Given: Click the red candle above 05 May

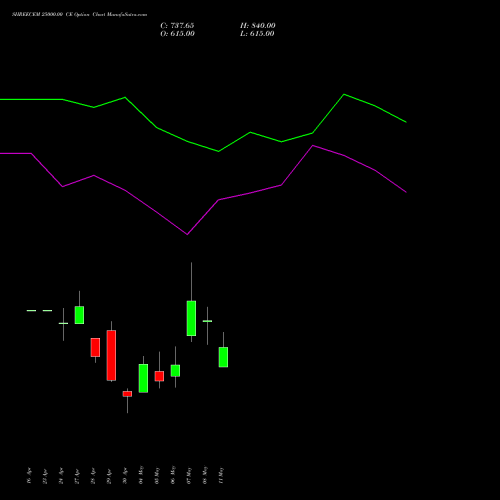Looking at the screenshot, I should (159, 376).
